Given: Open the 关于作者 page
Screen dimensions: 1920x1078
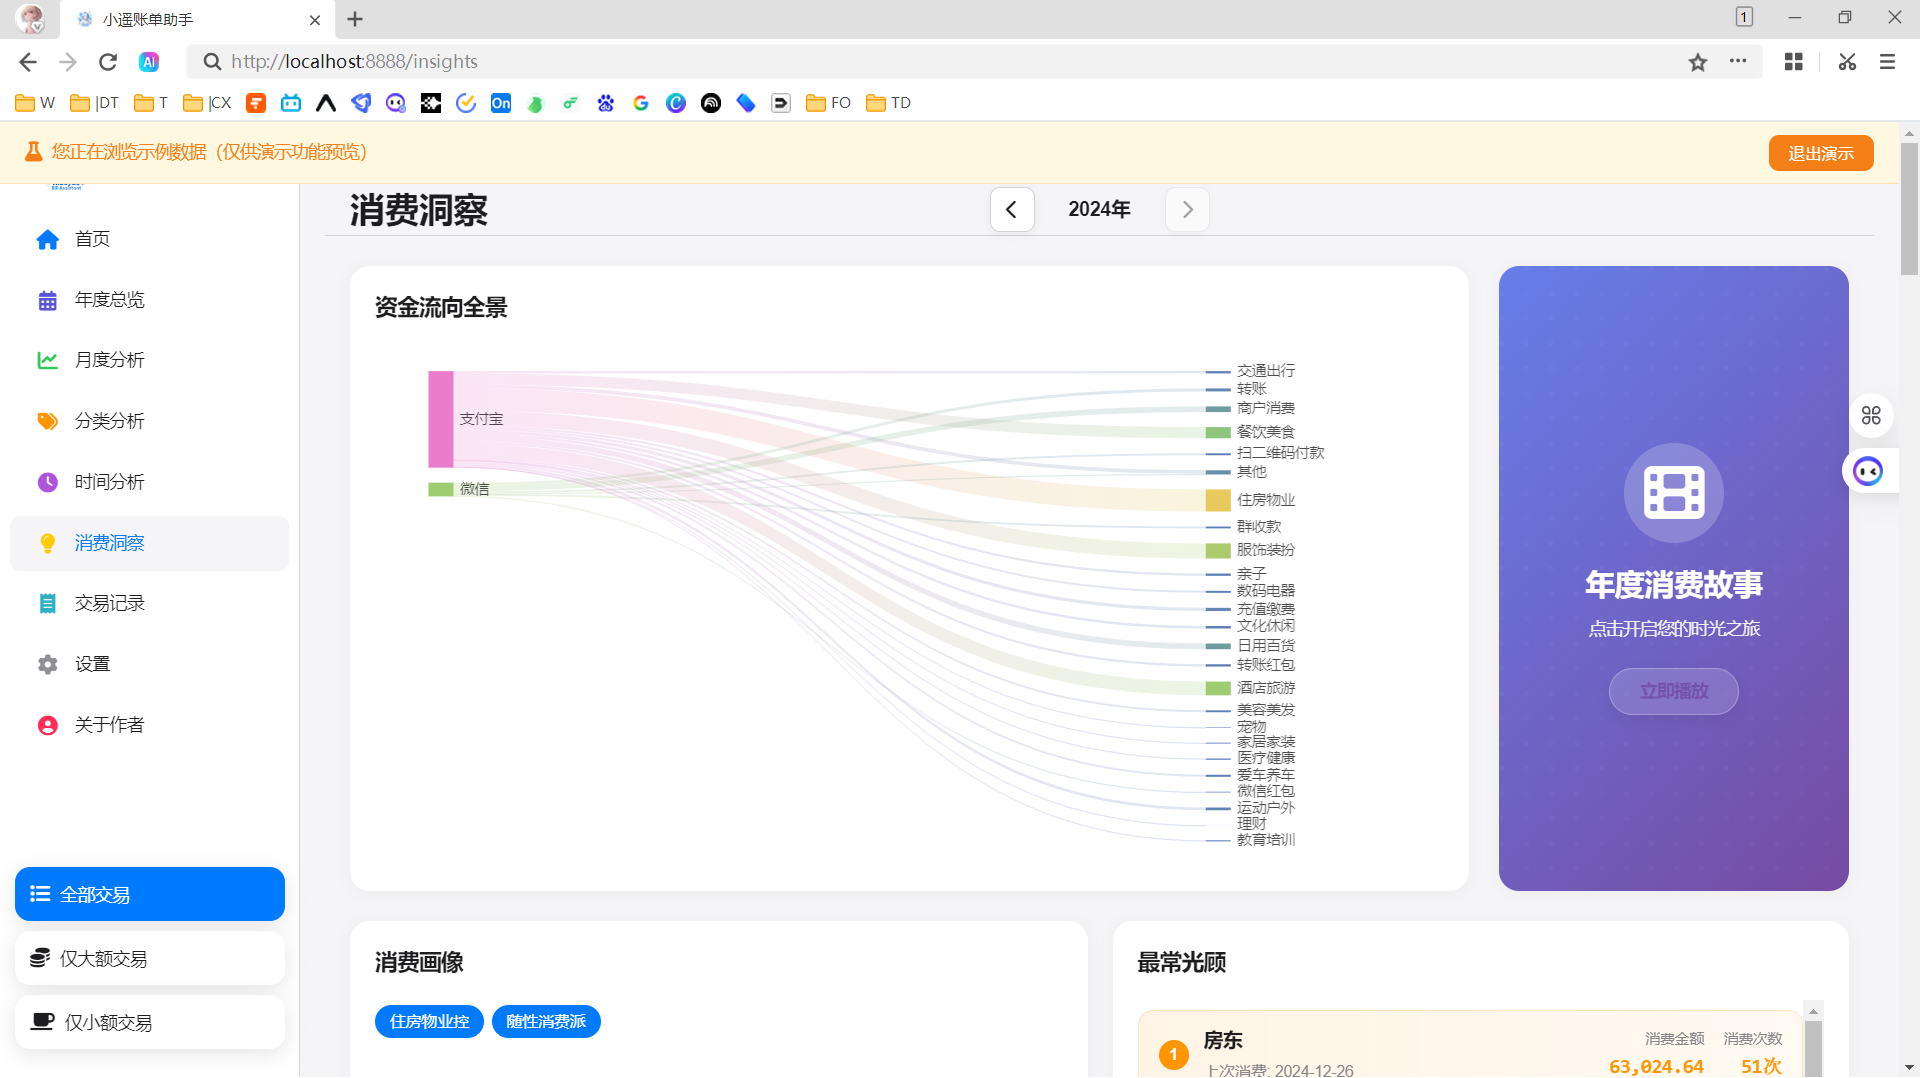Looking at the screenshot, I should coord(109,725).
